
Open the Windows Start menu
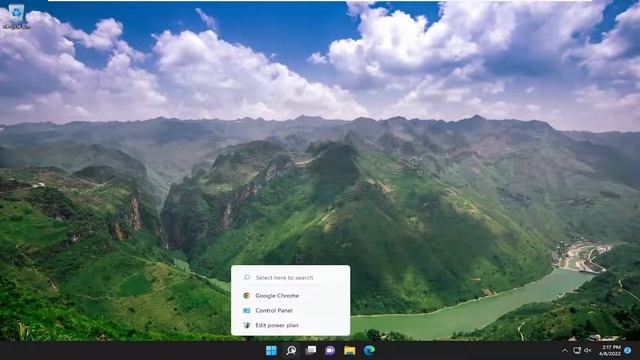point(271,350)
